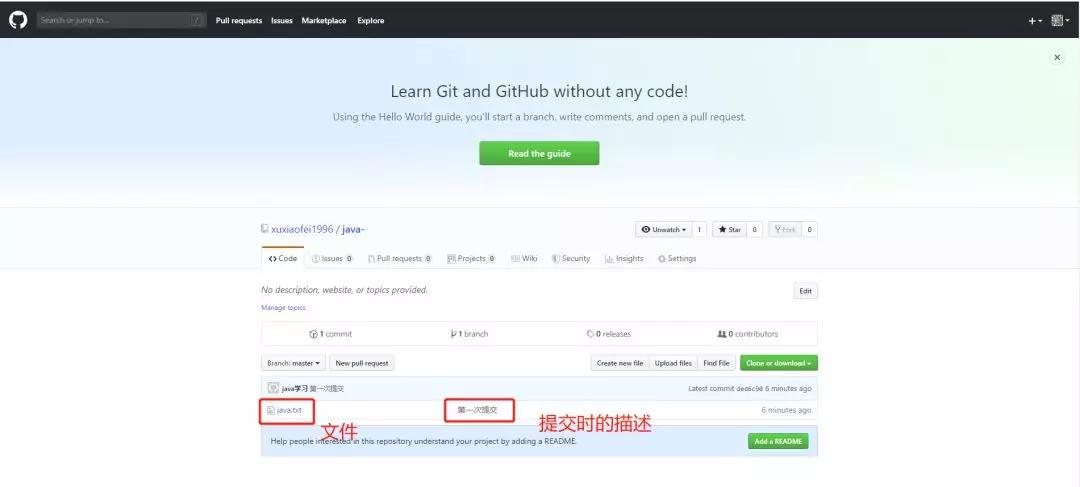This screenshot has width=1080, height=487.
Task: Open xuxiaofei1996 user profile link
Action: click(x=301, y=229)
